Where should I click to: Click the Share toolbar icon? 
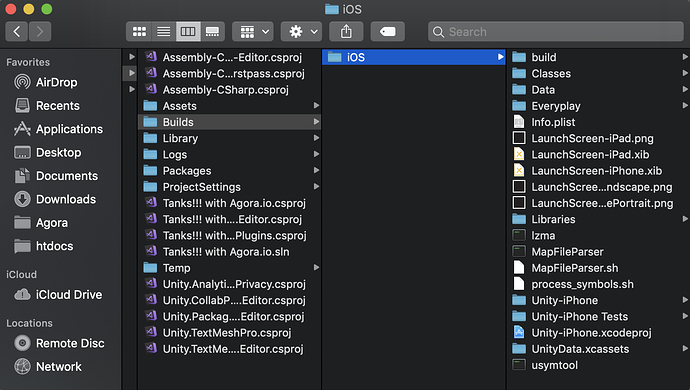coord(346,32)
